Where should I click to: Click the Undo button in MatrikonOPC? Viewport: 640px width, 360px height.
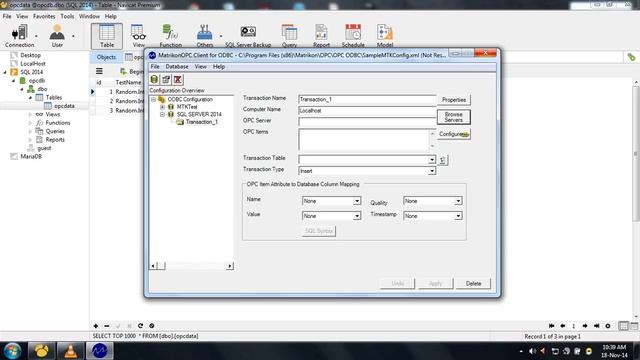(398, 284)
